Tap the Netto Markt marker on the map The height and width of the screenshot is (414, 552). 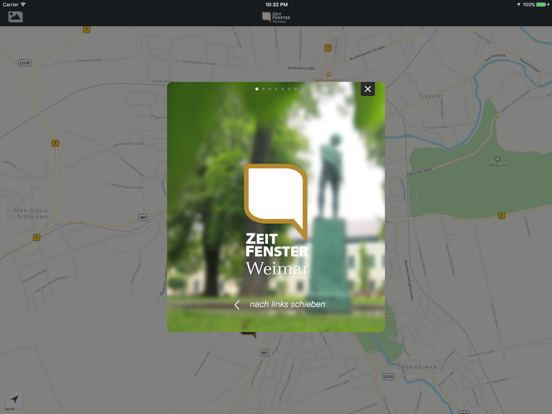pos(328,75)
